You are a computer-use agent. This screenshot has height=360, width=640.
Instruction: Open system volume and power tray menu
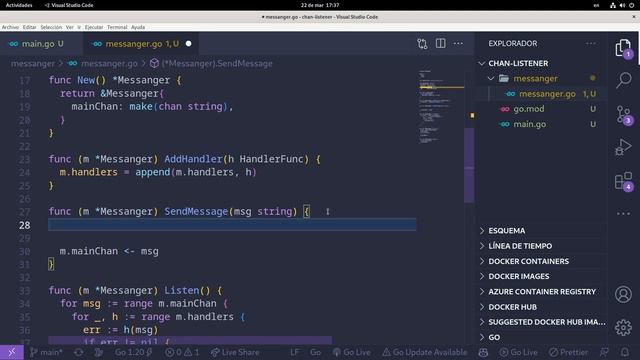[622, 5]
